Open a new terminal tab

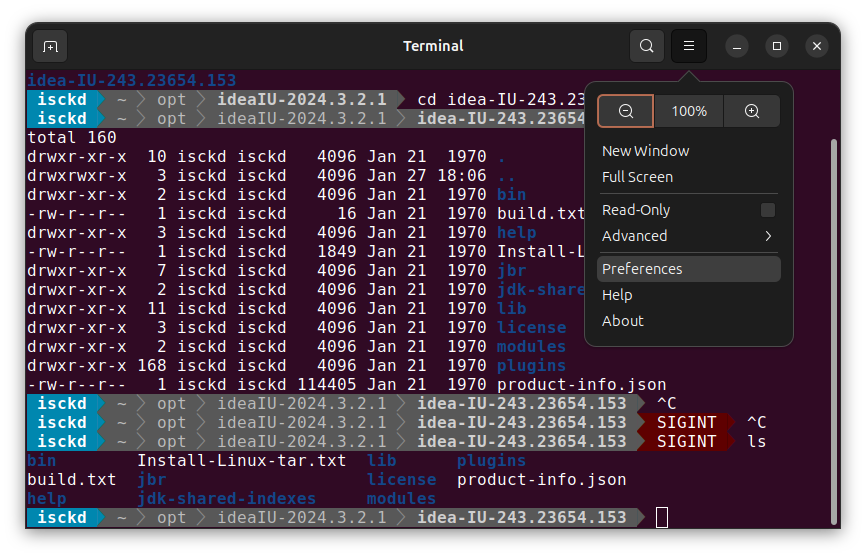pyautogui.click(x=50, y=46)
